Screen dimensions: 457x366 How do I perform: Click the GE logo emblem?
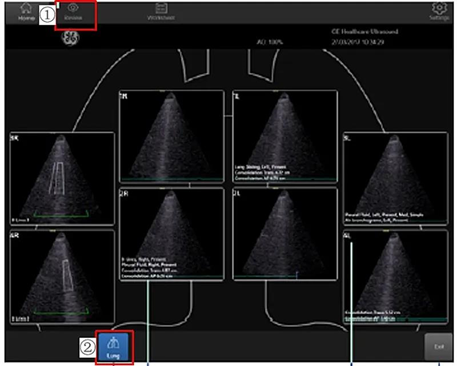click(x=70, y=38)
